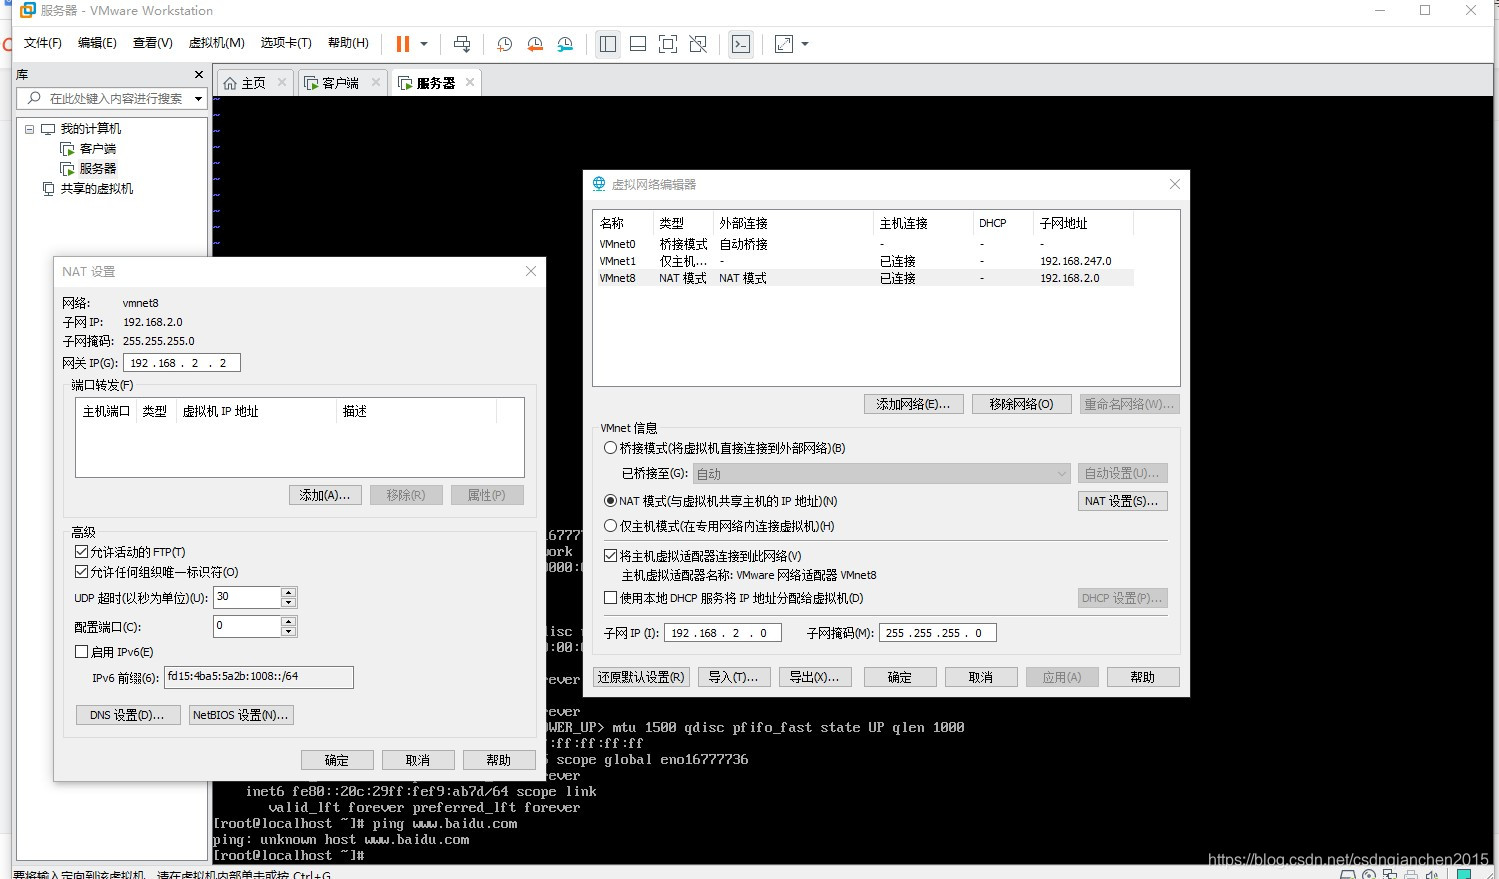Toggle 允许活动的 FTP checkbox
1499x879 pixels.
(82, 552)
